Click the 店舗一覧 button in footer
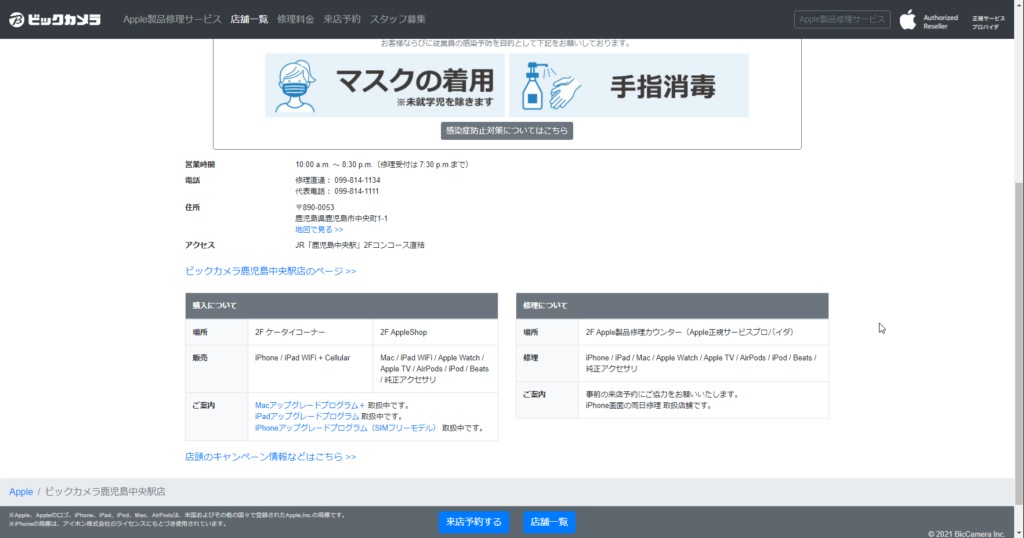 click(x=549, y=522)
